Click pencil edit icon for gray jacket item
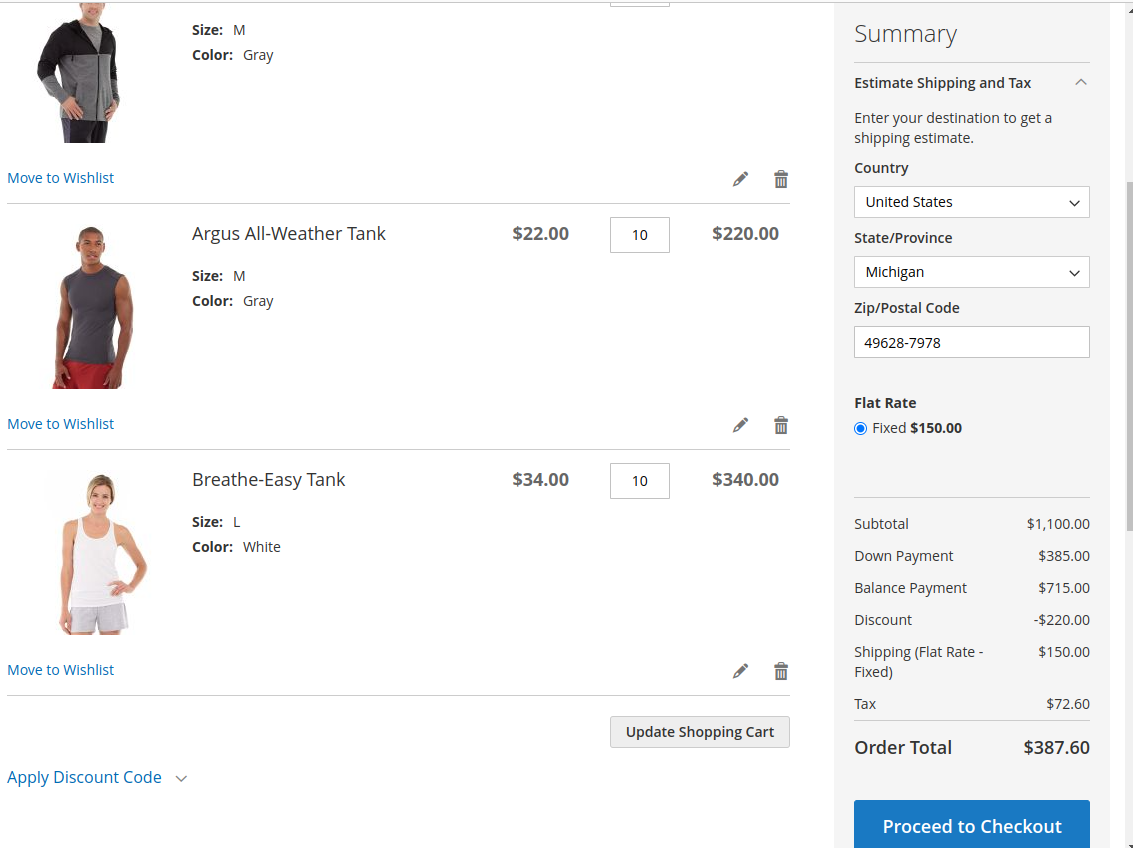1133x848 pixels. [x=740, y=179]
